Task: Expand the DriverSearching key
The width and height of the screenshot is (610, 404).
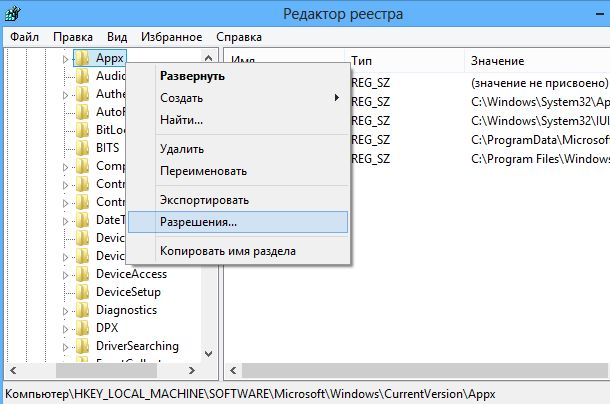Action: (65, 347)
